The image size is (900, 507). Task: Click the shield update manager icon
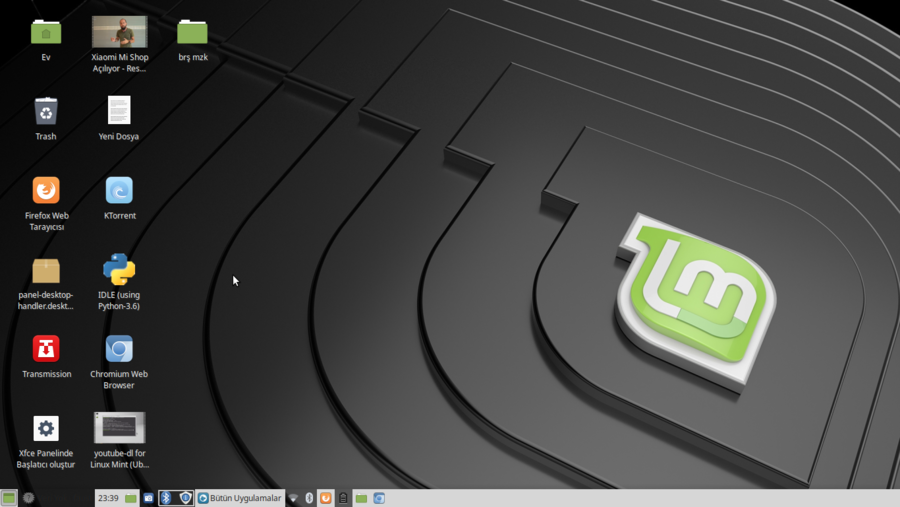point(185,498)
